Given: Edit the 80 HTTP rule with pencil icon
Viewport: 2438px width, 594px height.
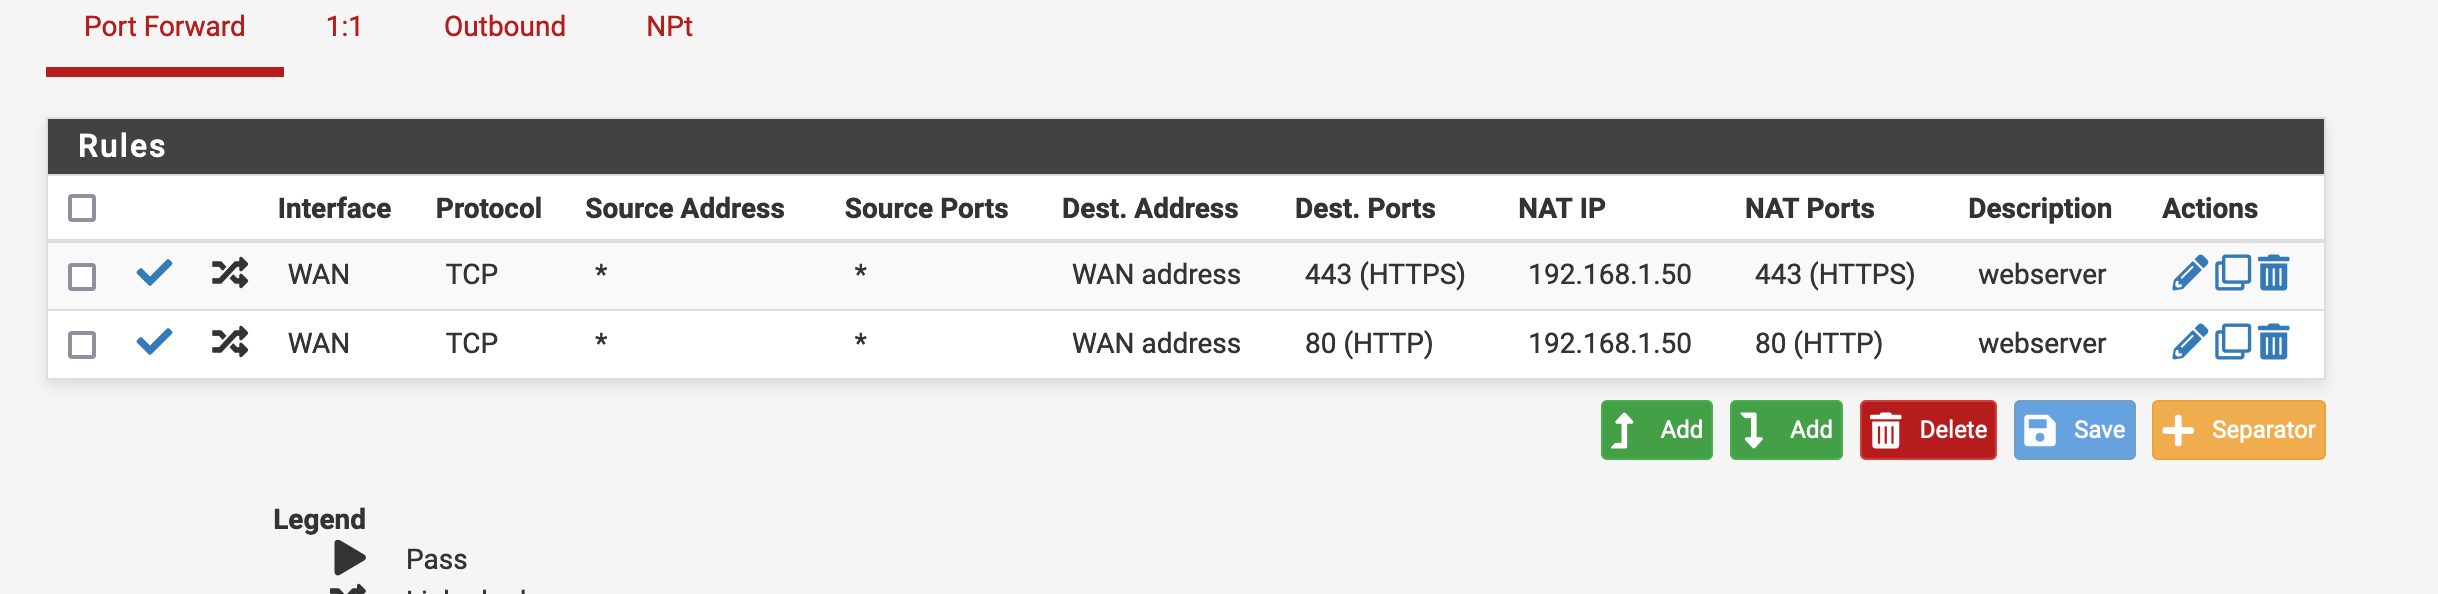Looking at the screenshot, I should pos(2189,342).
